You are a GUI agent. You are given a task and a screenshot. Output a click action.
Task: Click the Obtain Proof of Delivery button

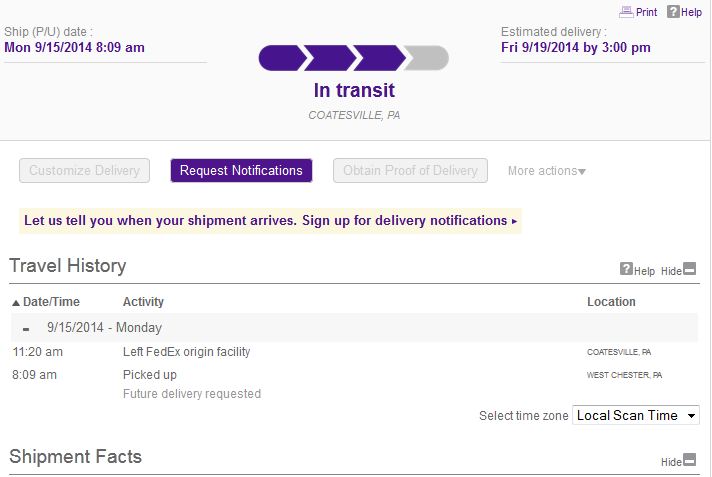[410, 170]
